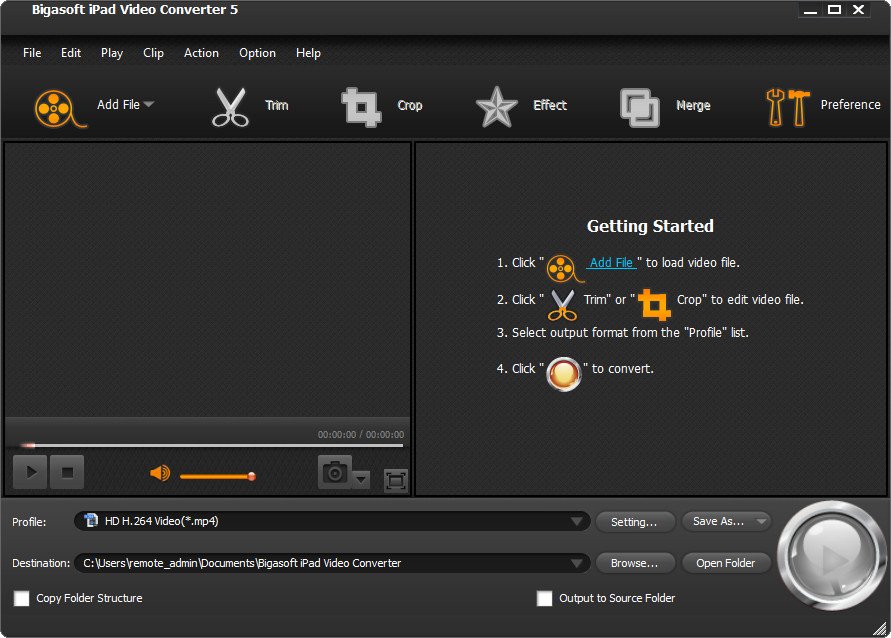Screen dimensions: 891x638
Task: Open the Clip menu
Action: point(153,53)
